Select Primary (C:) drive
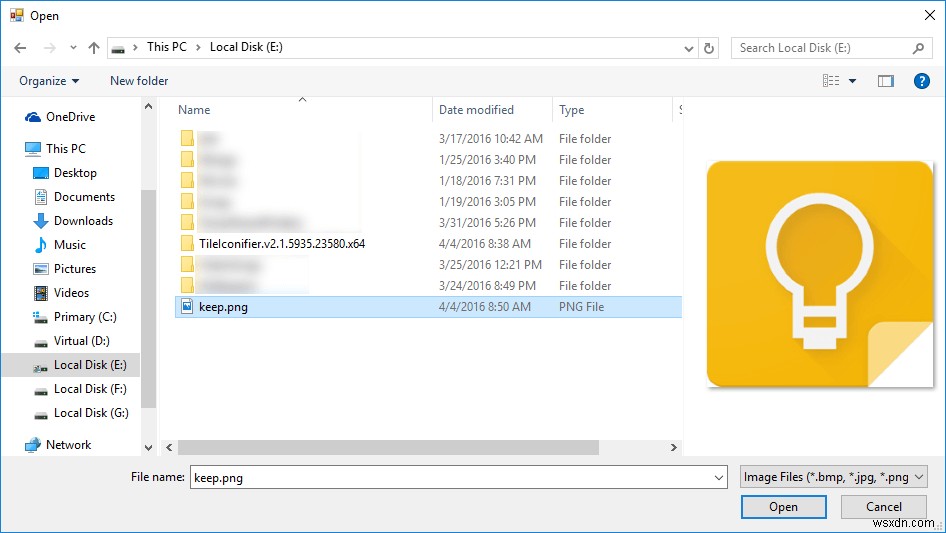Image resolution: width=946 pixels, height=533 pixels. [85, 317]
